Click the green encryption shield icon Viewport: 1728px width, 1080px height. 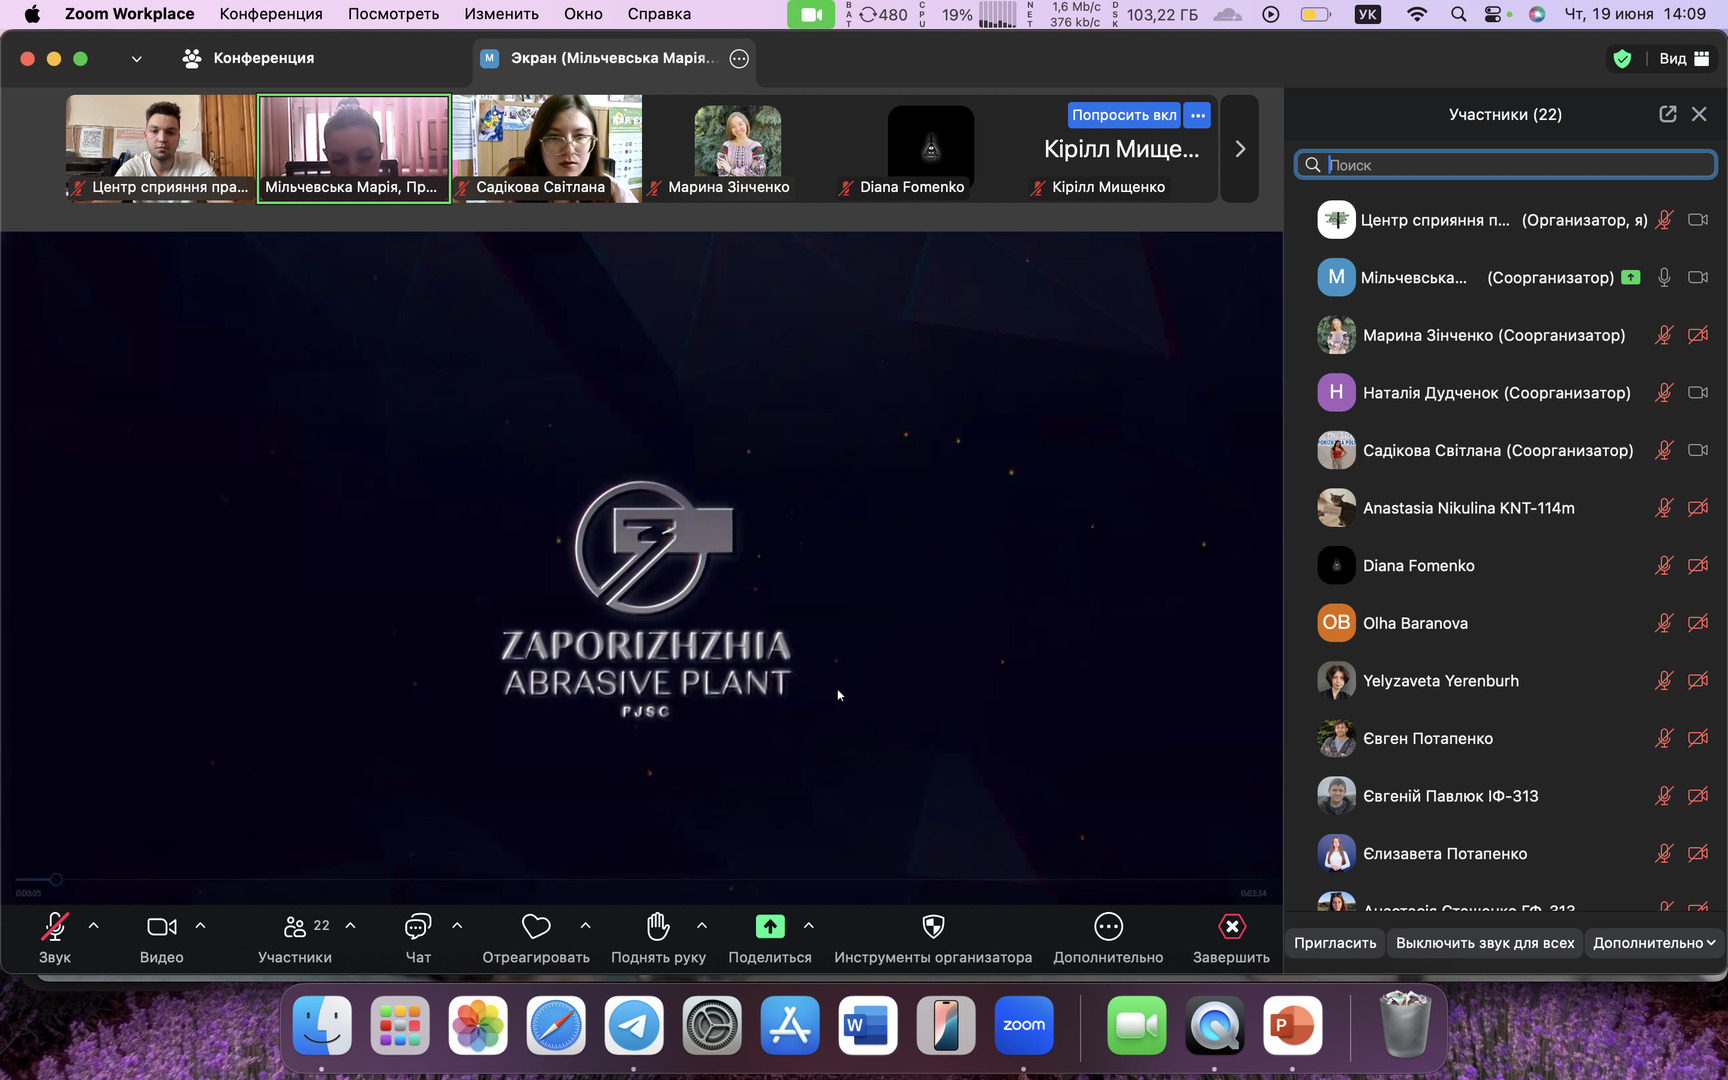1622,59
